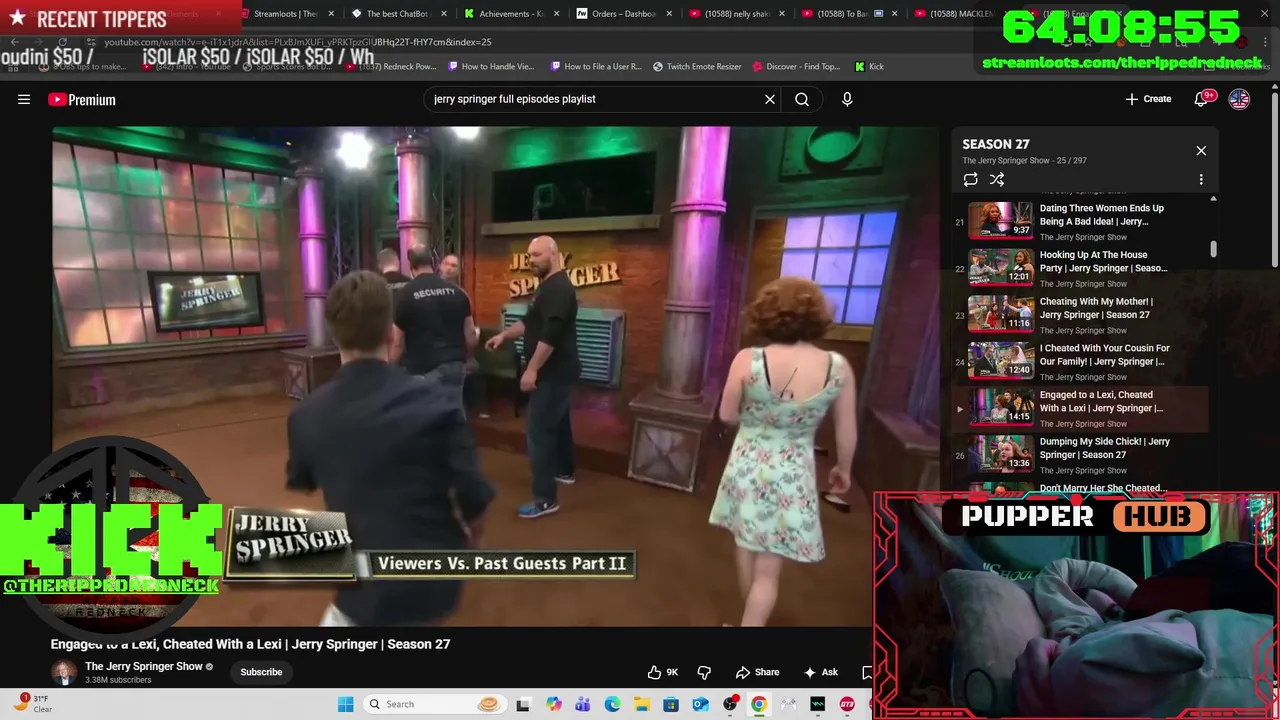Screen dimensions: 1280x720
Task: Switch to '(10588) To Ba' tab
Action: click(845, 14)
